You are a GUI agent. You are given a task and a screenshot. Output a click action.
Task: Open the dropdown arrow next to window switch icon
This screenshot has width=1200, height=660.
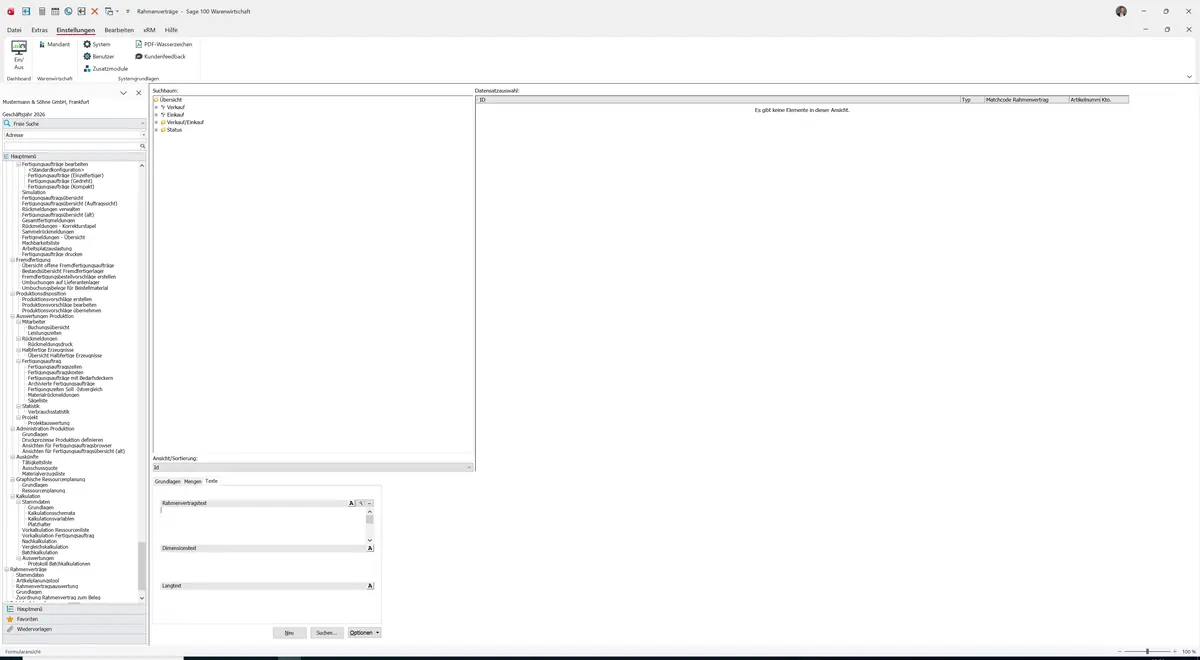click(117, 11)
